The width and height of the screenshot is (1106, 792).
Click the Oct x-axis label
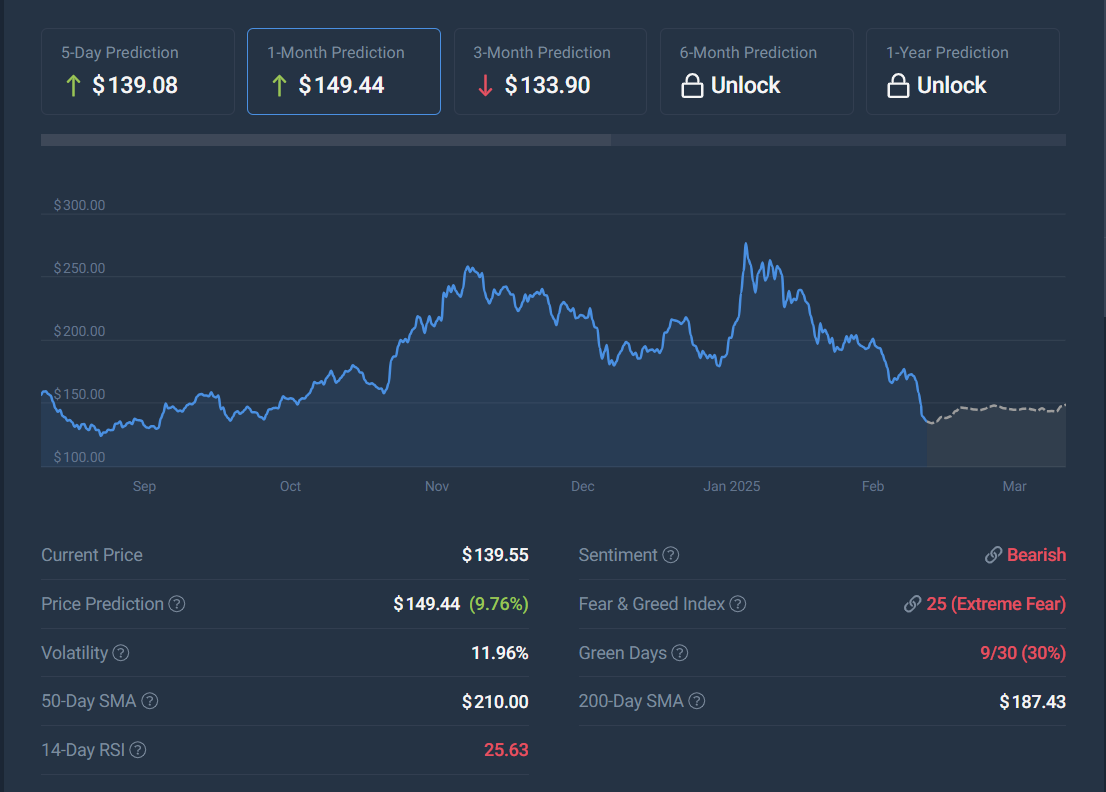click(x=290, y=486)
